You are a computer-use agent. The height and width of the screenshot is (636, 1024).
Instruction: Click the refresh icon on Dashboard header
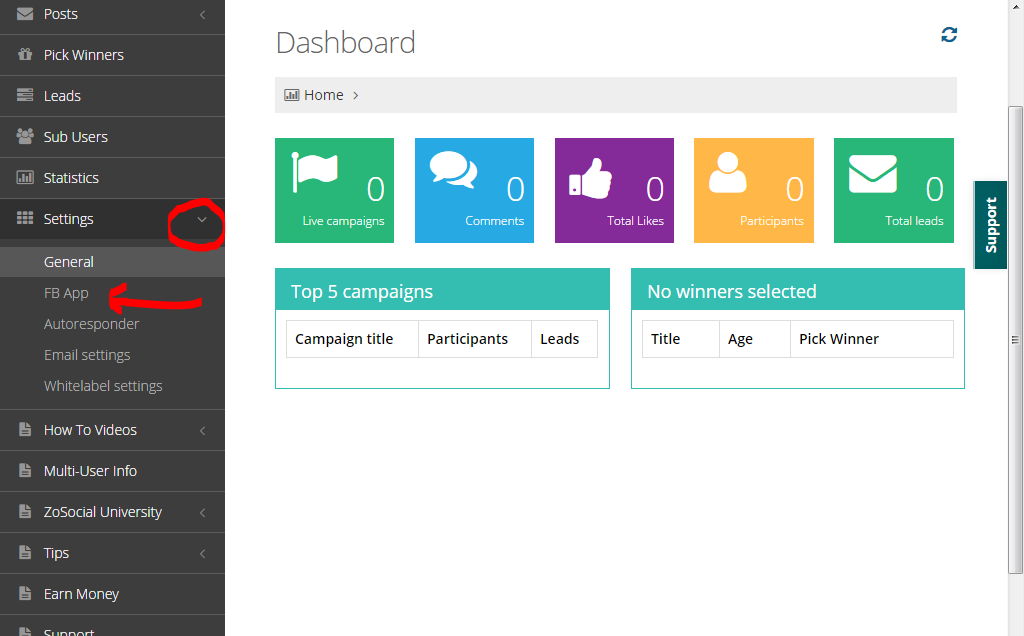949,35
